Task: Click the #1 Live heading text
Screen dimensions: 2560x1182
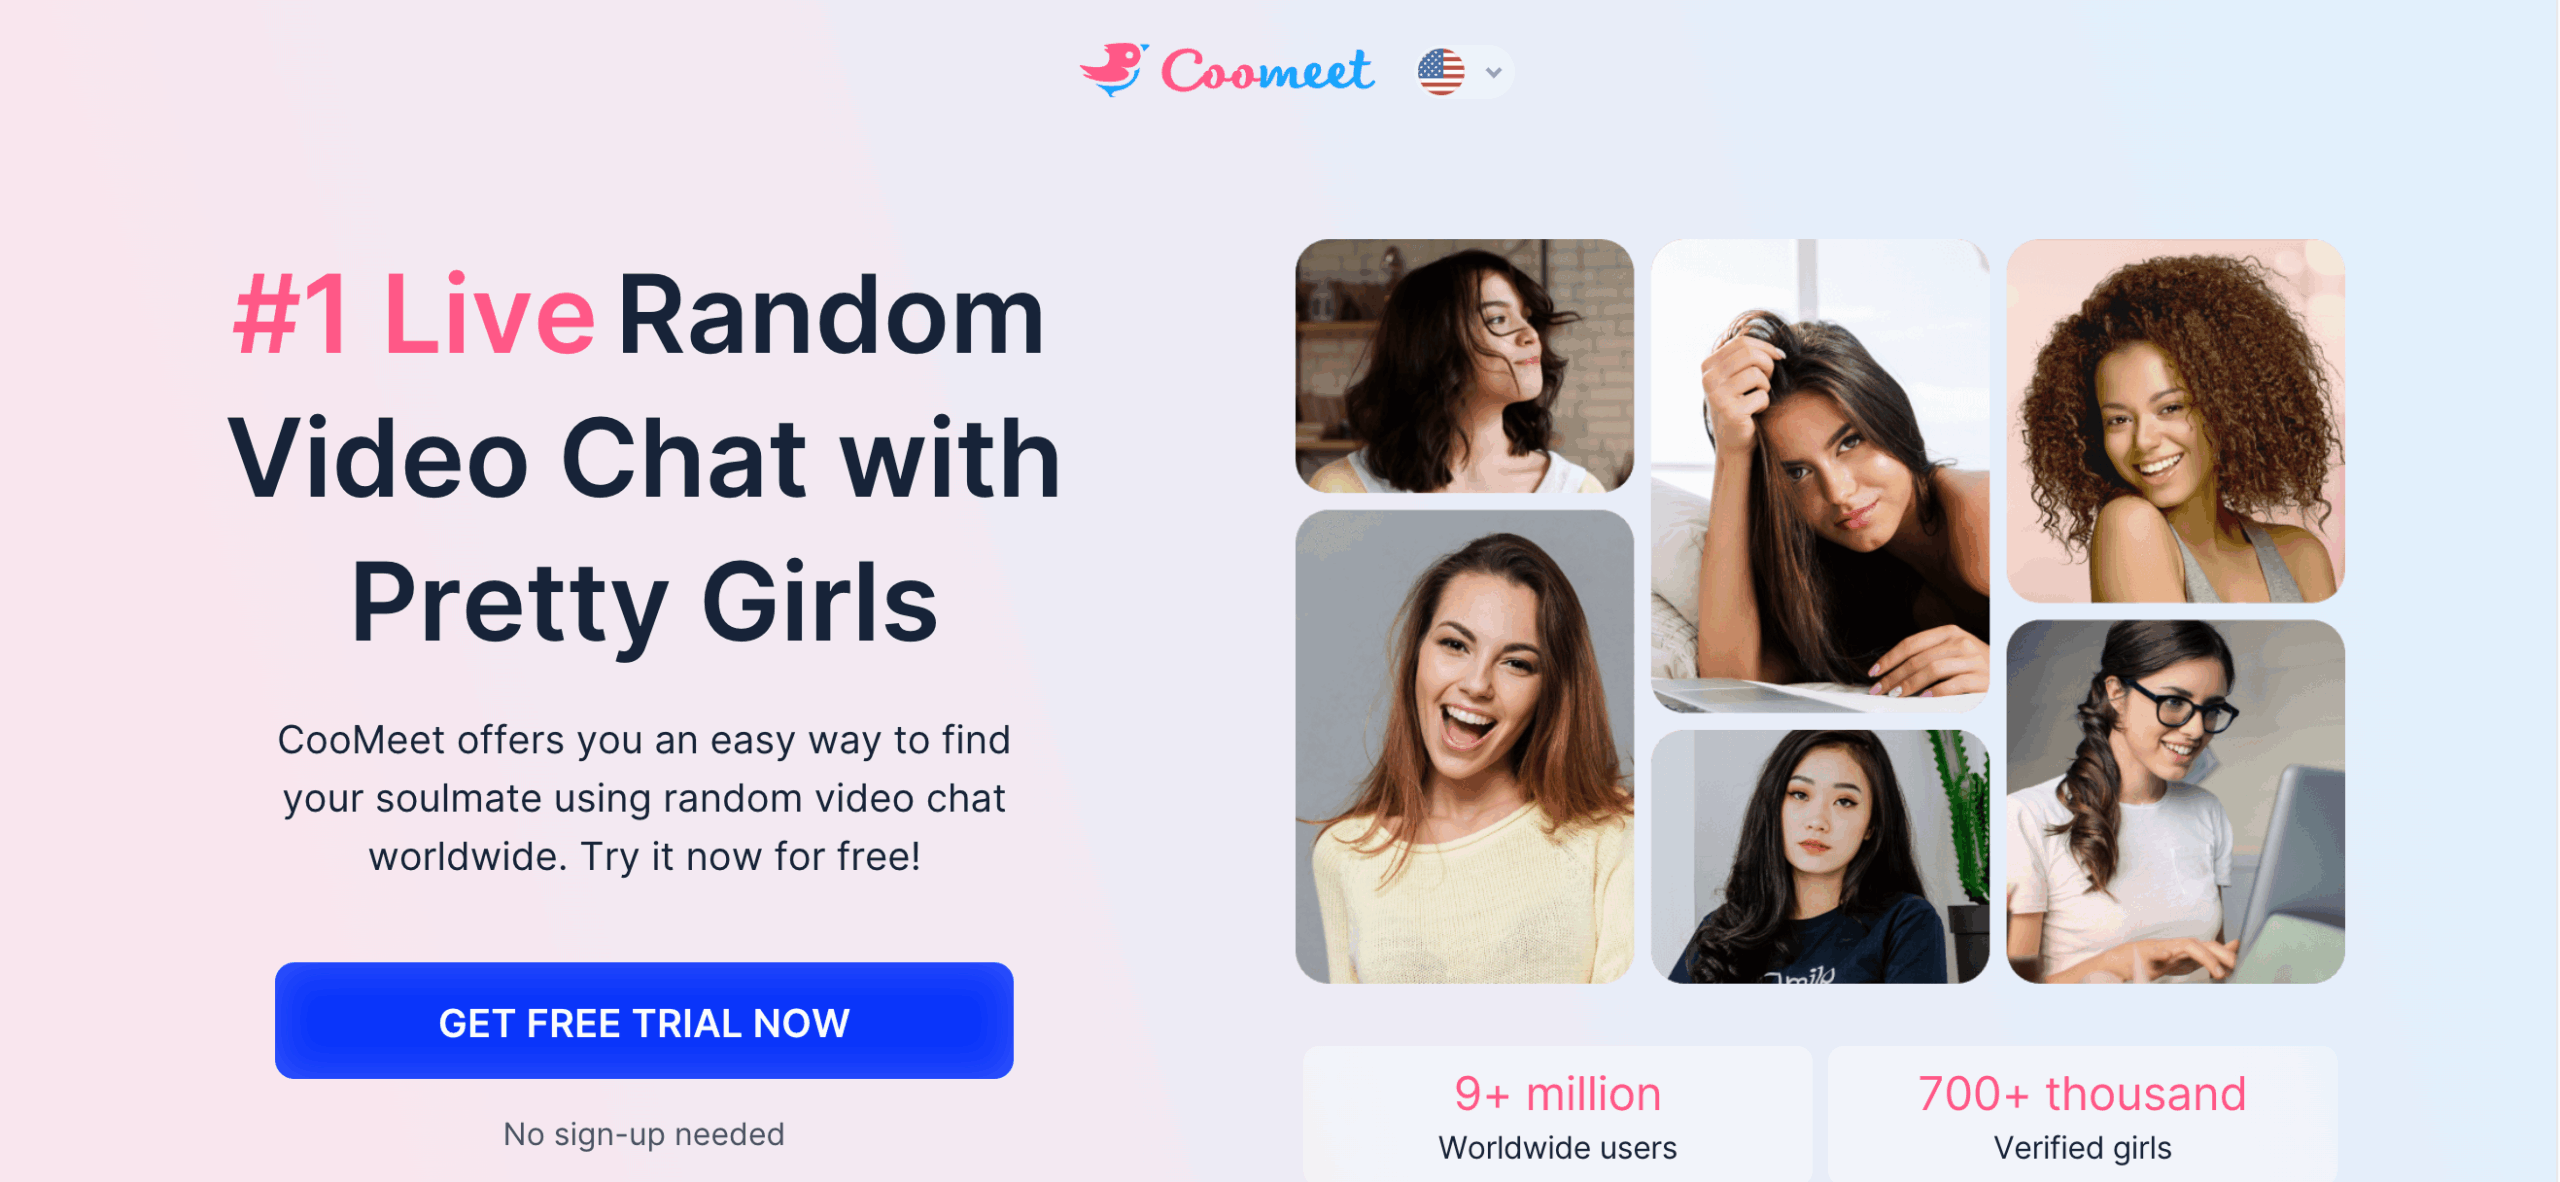Action: (x=414, y=315)
